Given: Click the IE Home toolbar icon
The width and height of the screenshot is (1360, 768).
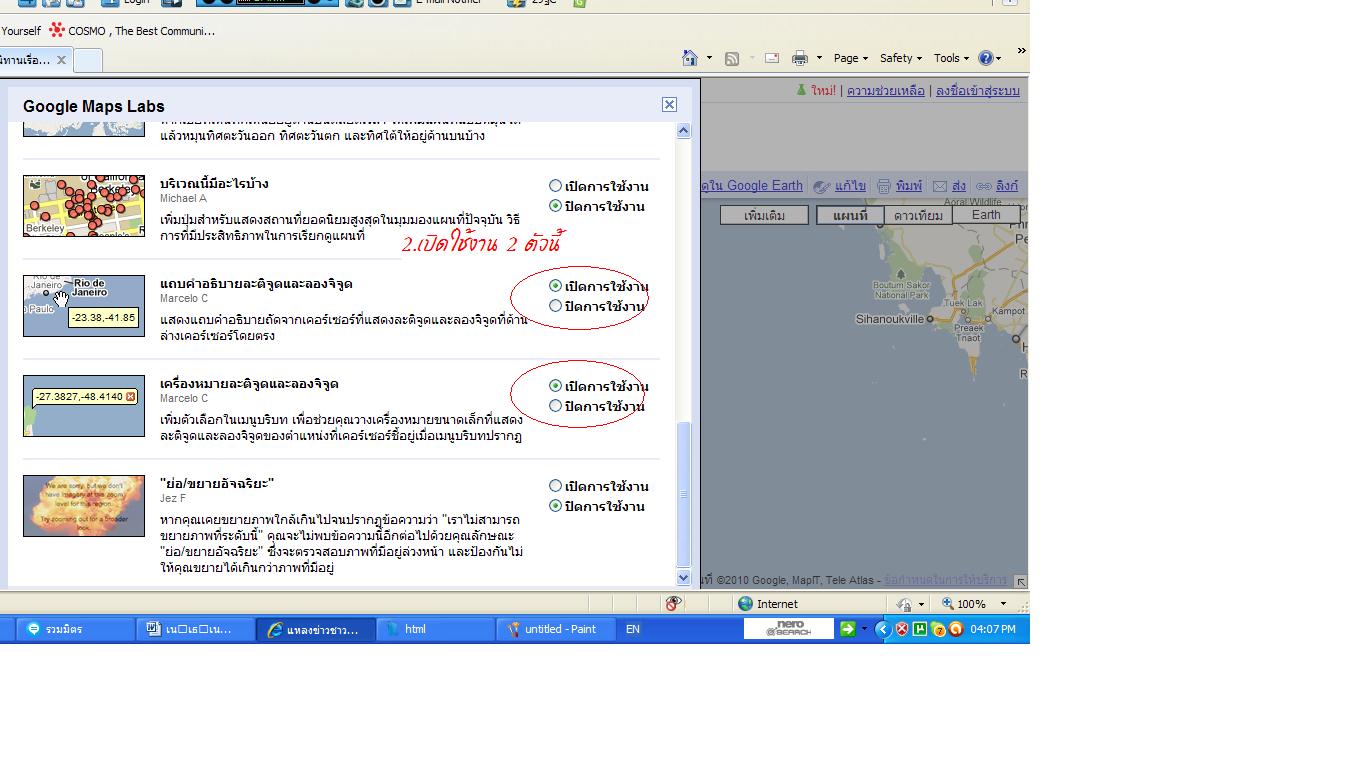Looking at the screenshot, I should [x=690, y=58].
